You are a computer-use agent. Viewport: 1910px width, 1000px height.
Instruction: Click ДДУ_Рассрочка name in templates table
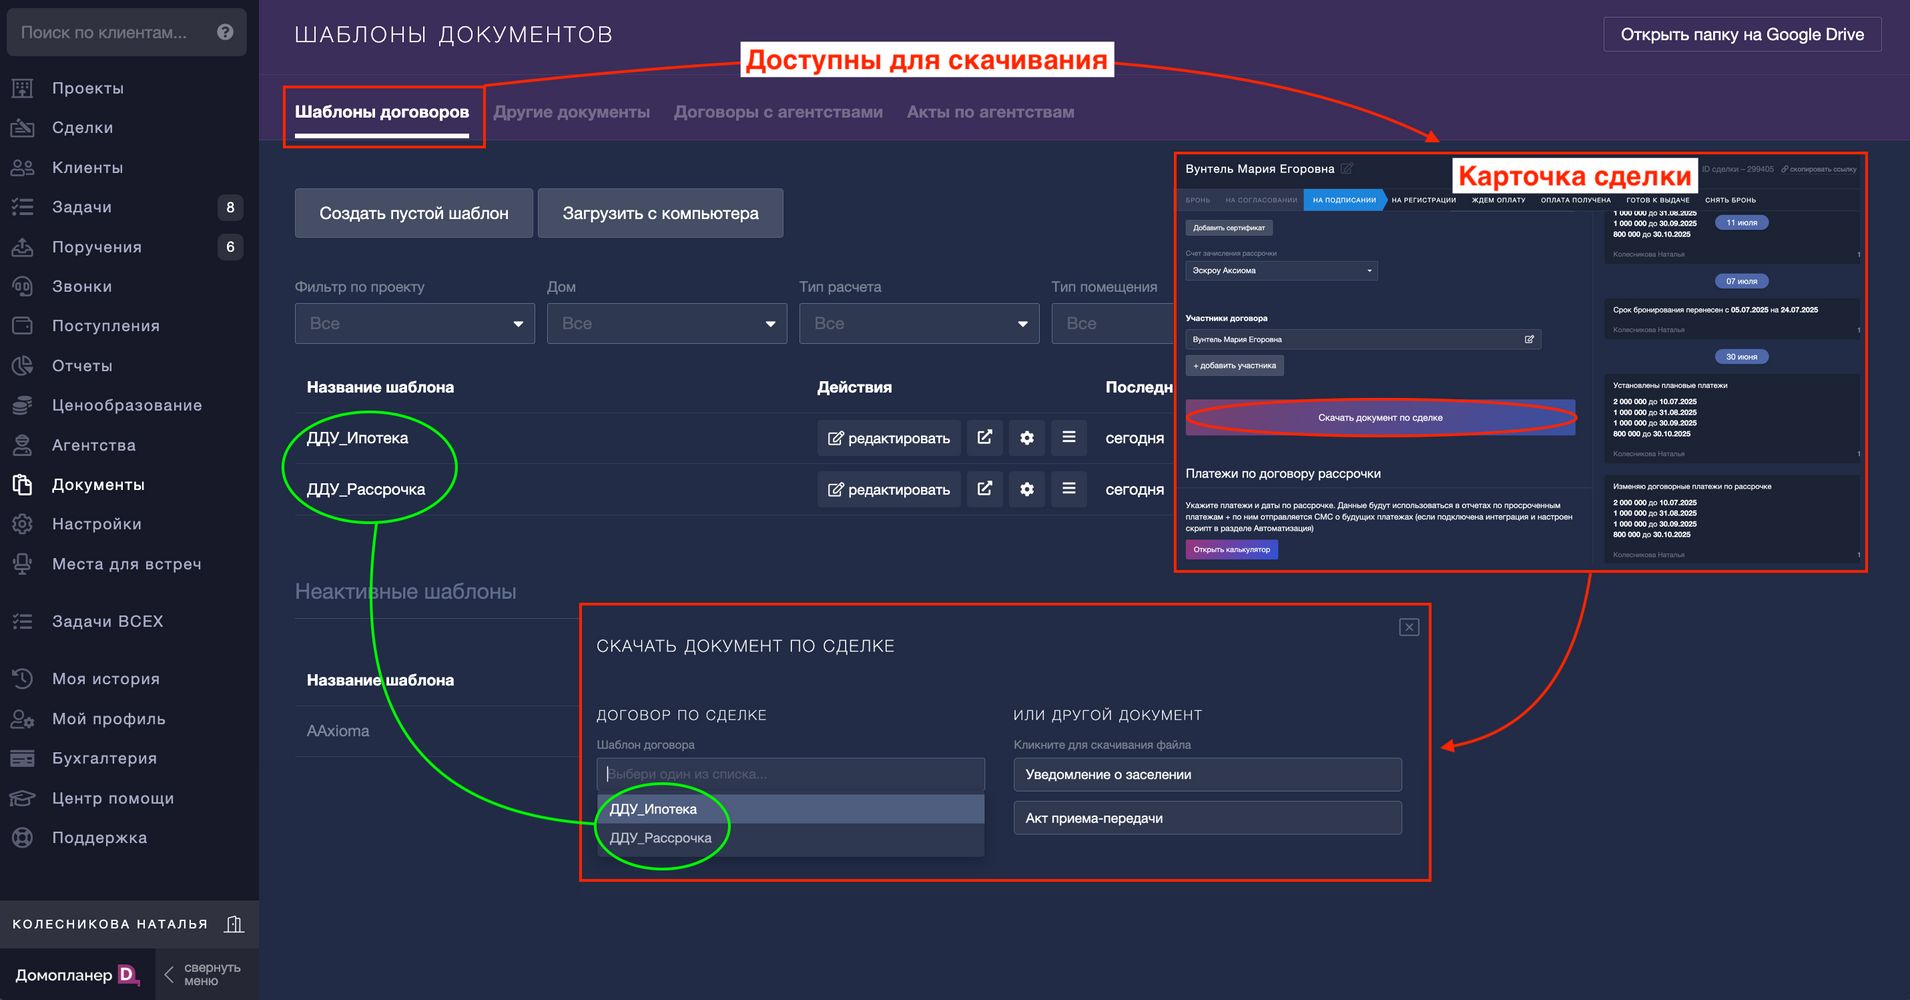[366, 489]
